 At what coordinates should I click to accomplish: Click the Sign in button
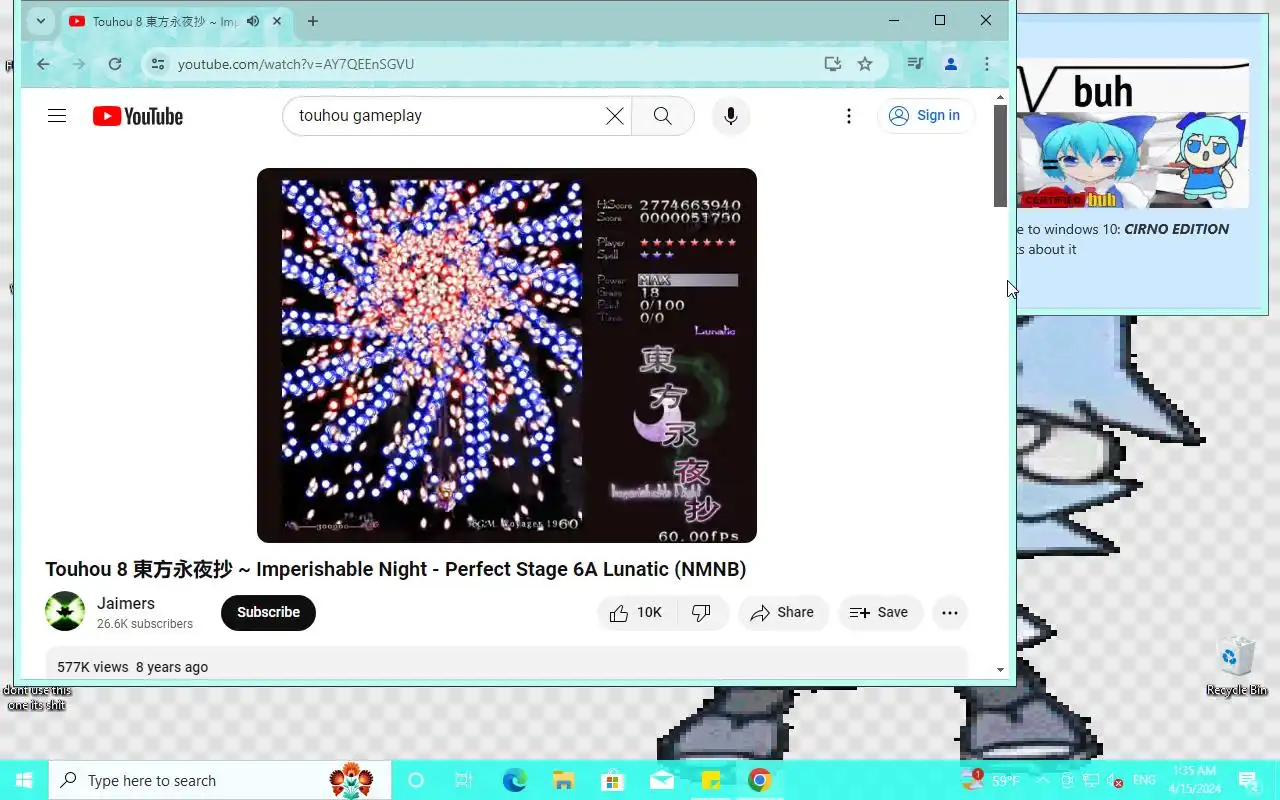coord(926,116)
